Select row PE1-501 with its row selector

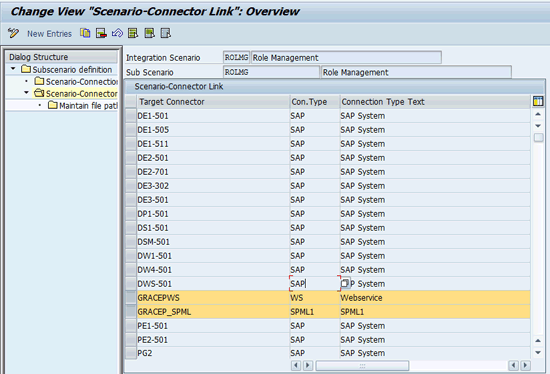coord(131,326)
